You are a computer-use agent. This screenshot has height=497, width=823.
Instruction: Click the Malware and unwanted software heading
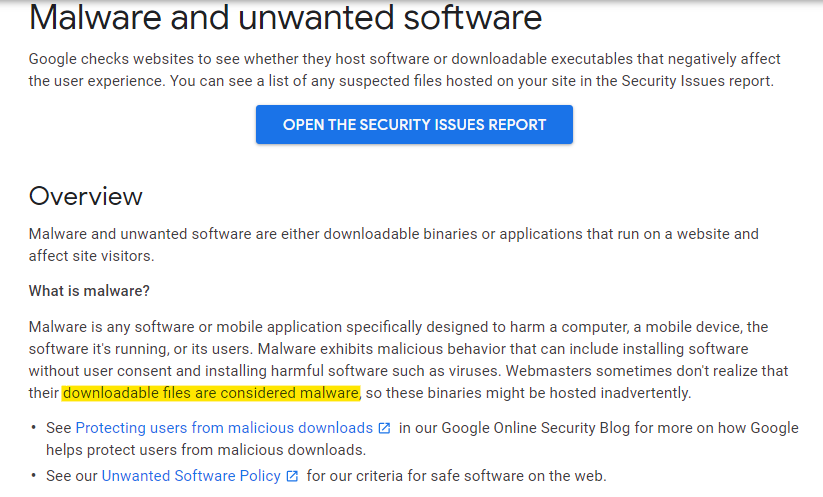285,17
